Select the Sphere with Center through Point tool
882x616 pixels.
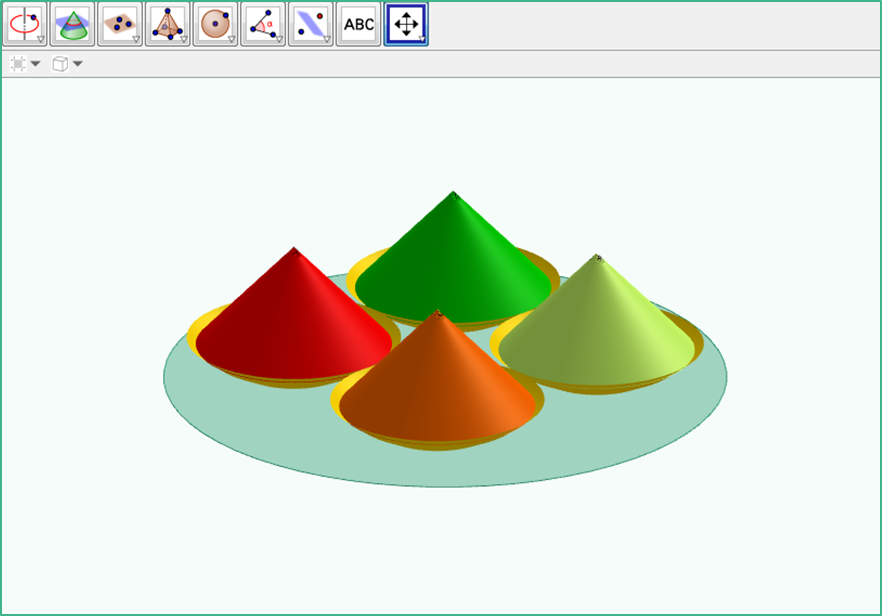[x=215, y=24]
